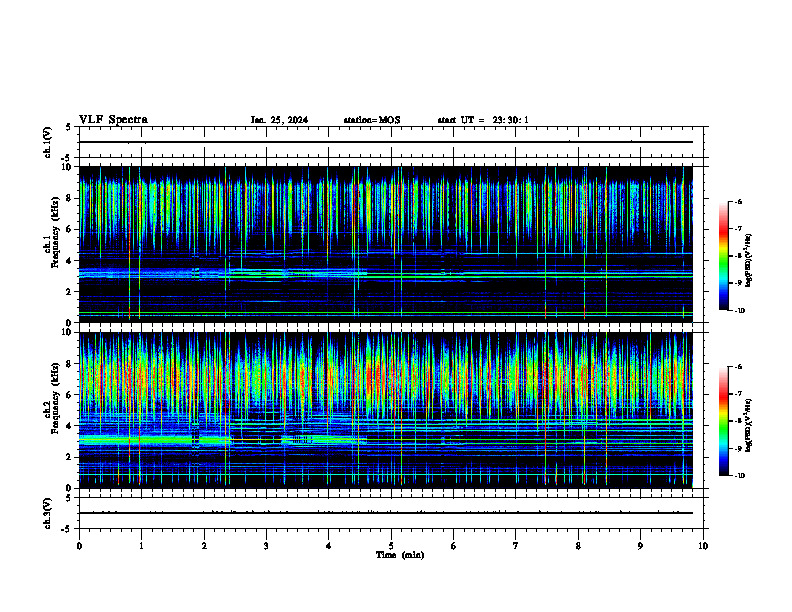The image size is (792, 612).
Task: Click the "start UT = 23:30: 1" header text
Action: click(483, 120)
